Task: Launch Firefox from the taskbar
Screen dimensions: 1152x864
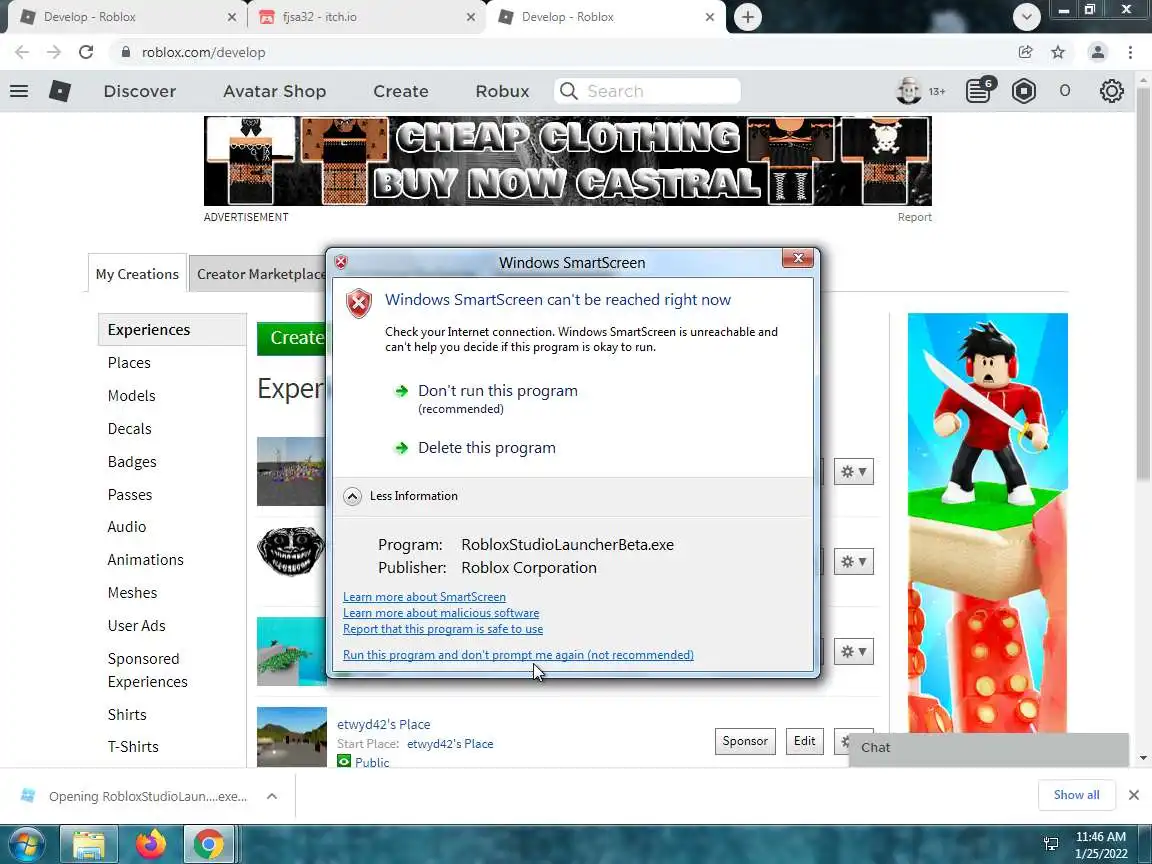Action: [151, 845]
